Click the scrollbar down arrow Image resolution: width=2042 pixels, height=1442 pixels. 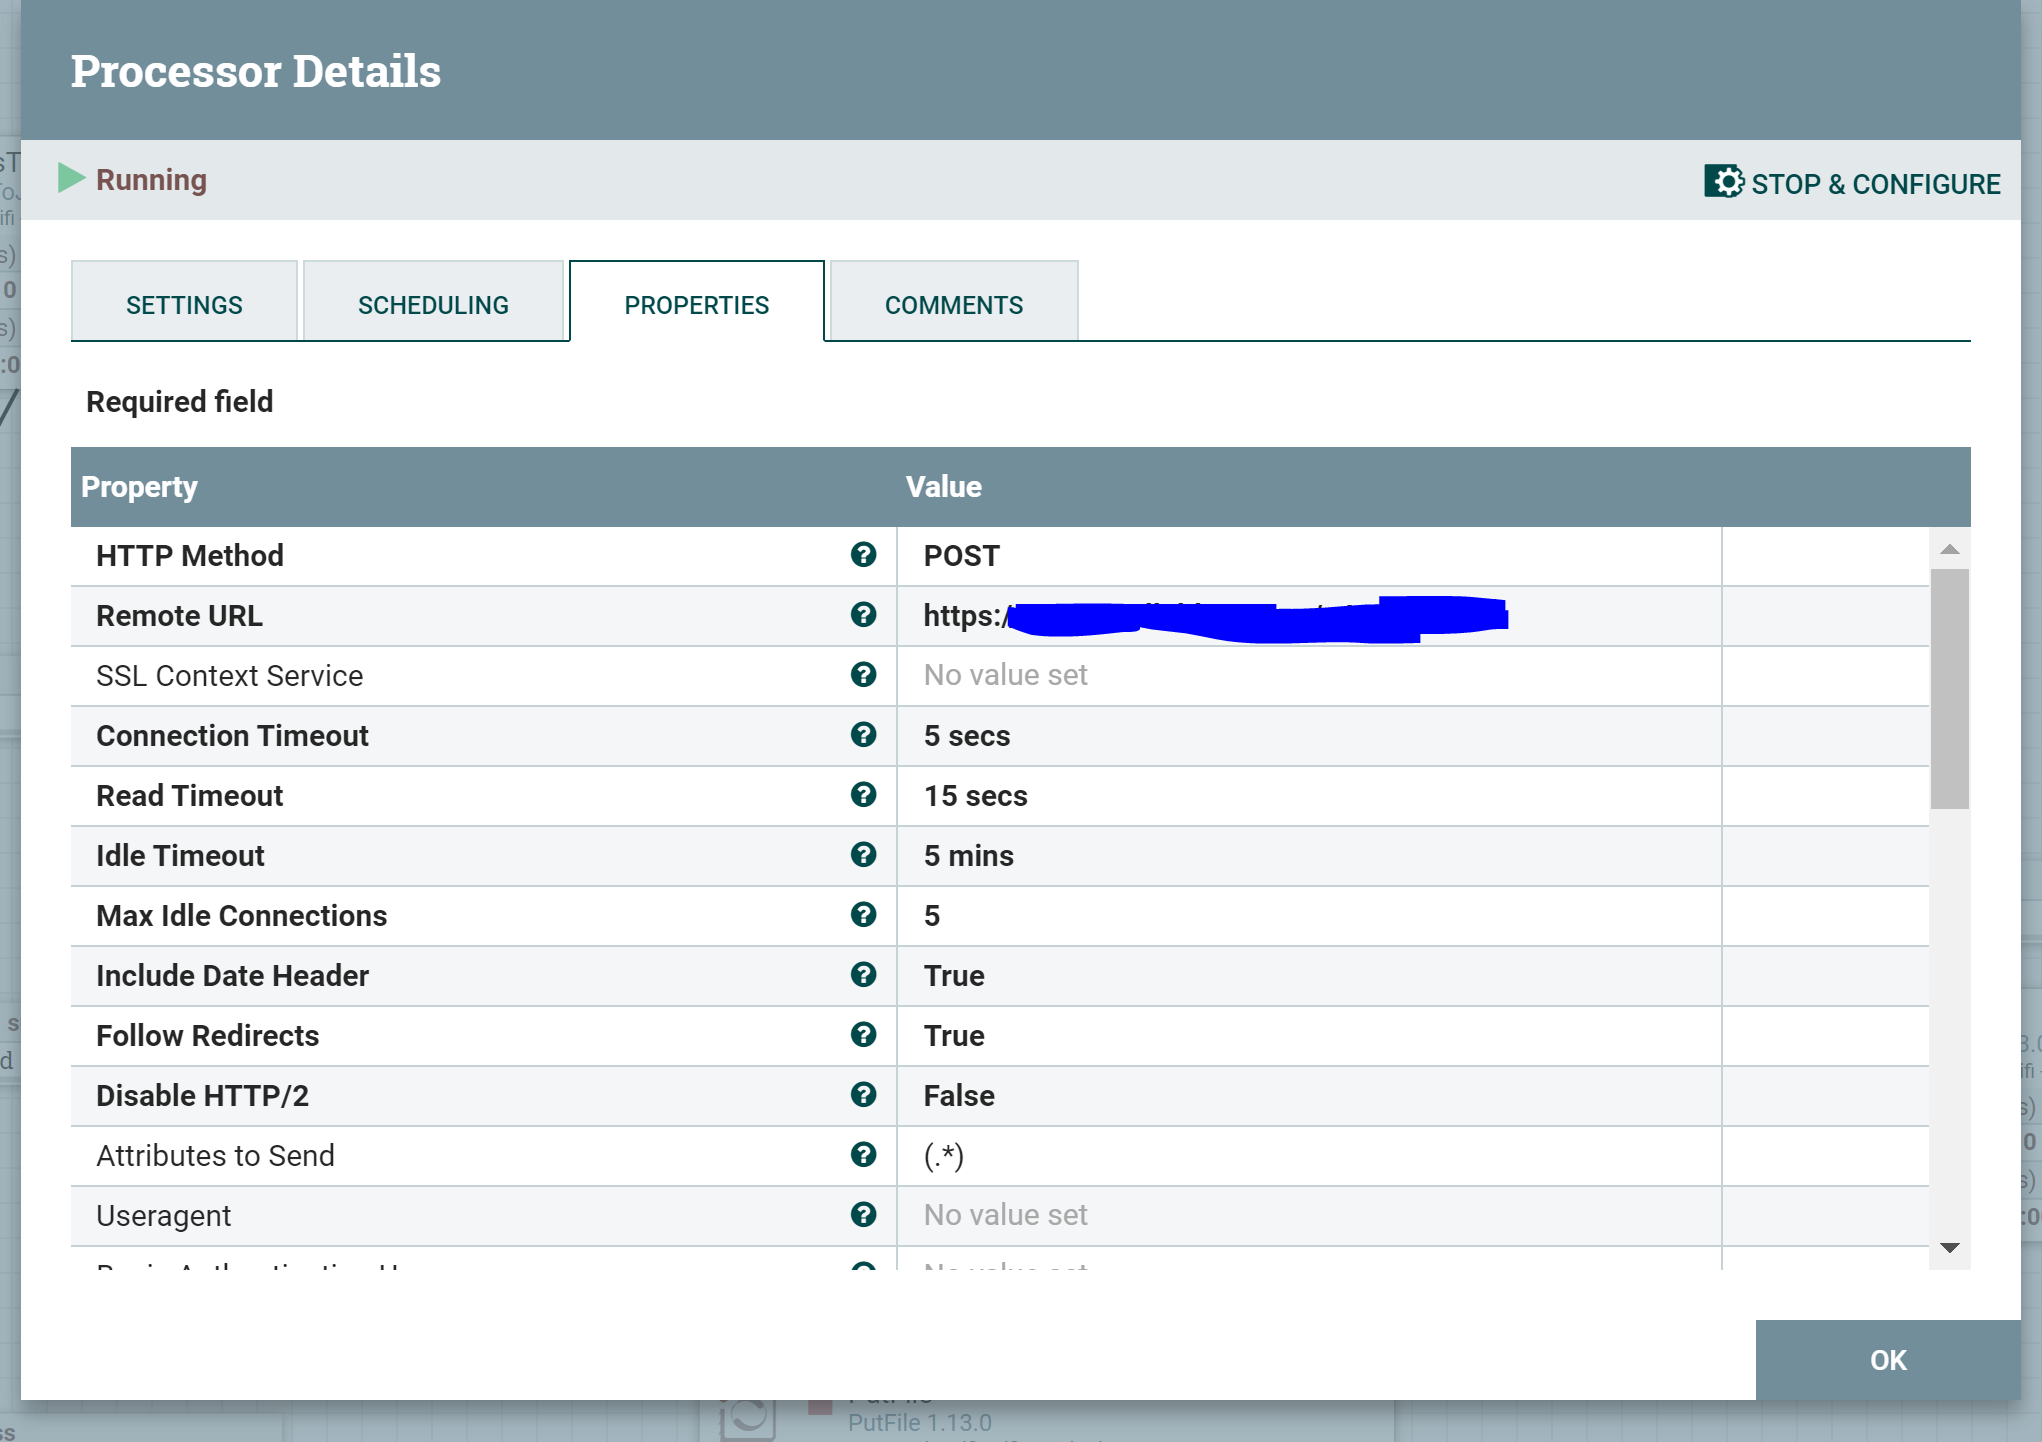point(1948,1247)
